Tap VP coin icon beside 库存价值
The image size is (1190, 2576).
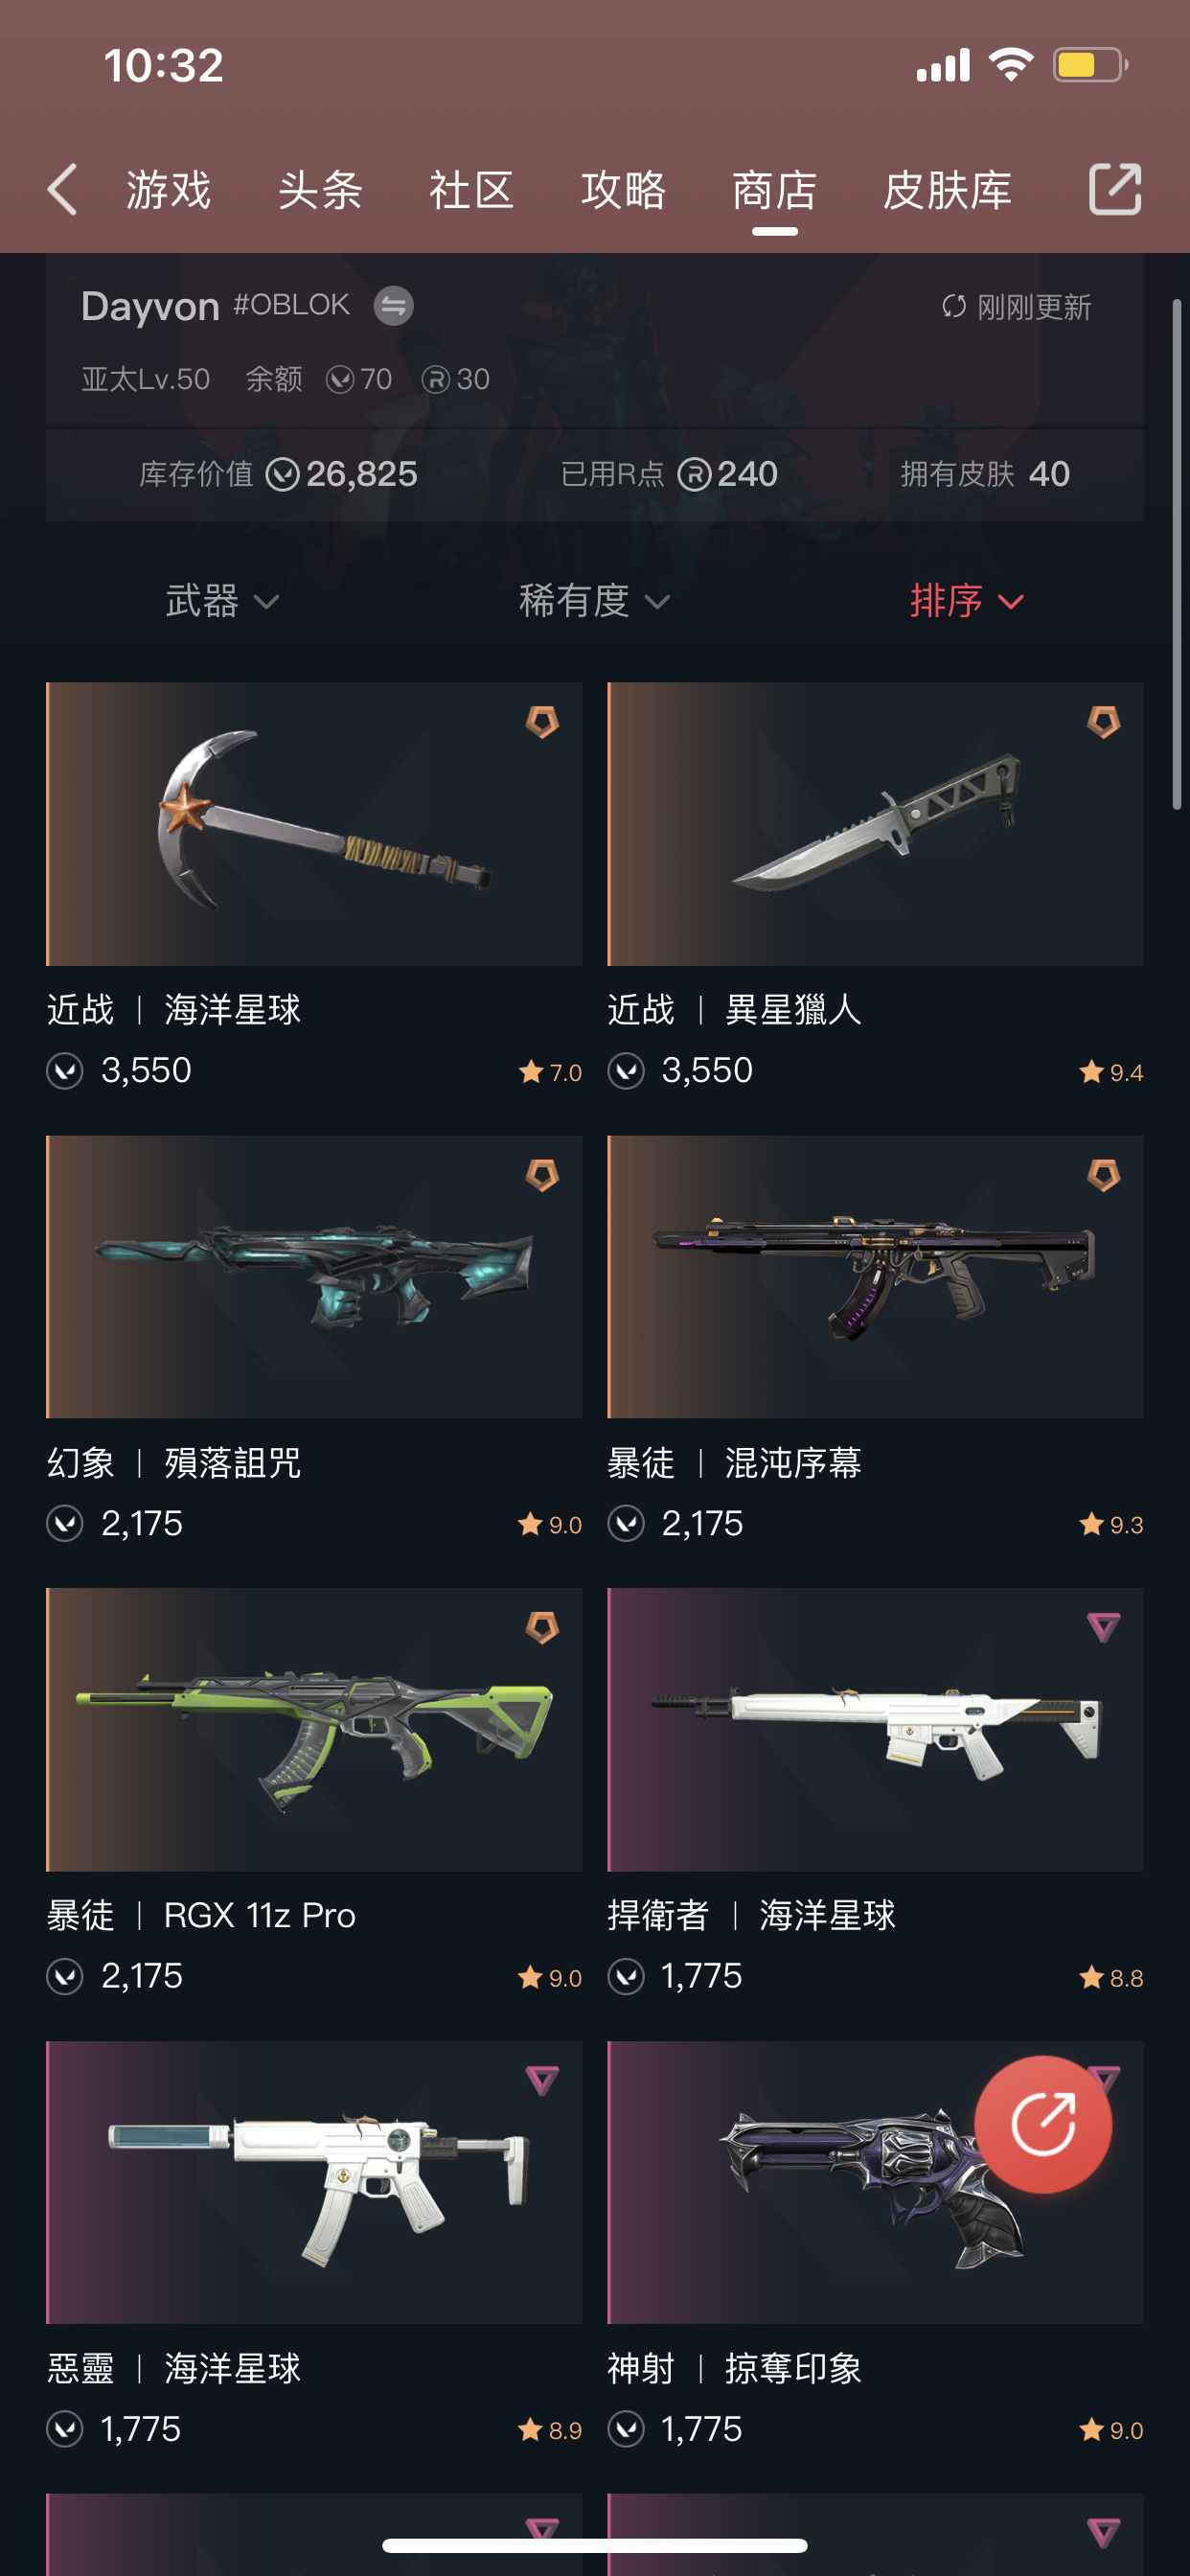(x=282, y=474)
